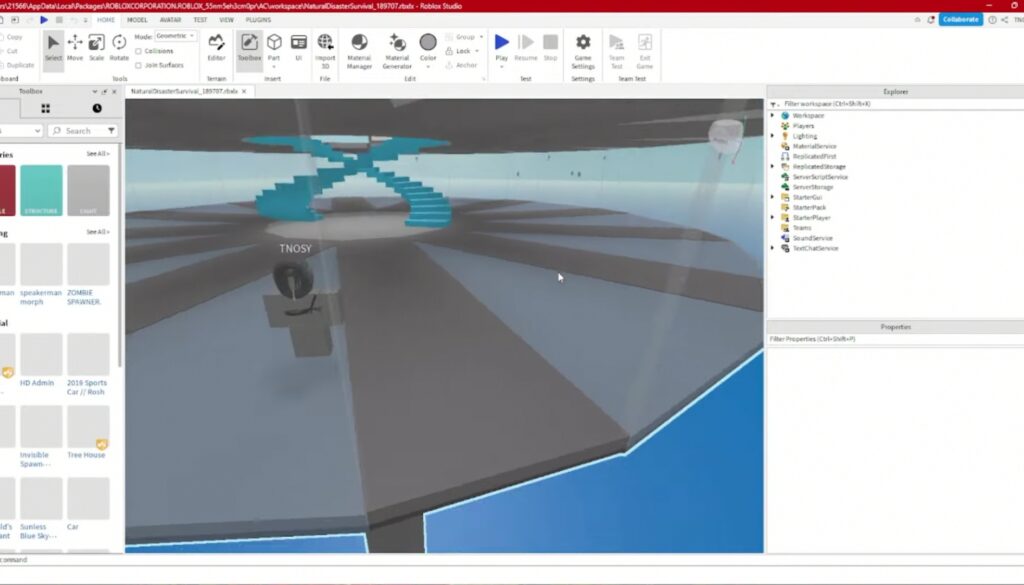Viewport: 1024px width, 585px height.
Task: Click the Toolbox Search field
Action: pos(76,131)
